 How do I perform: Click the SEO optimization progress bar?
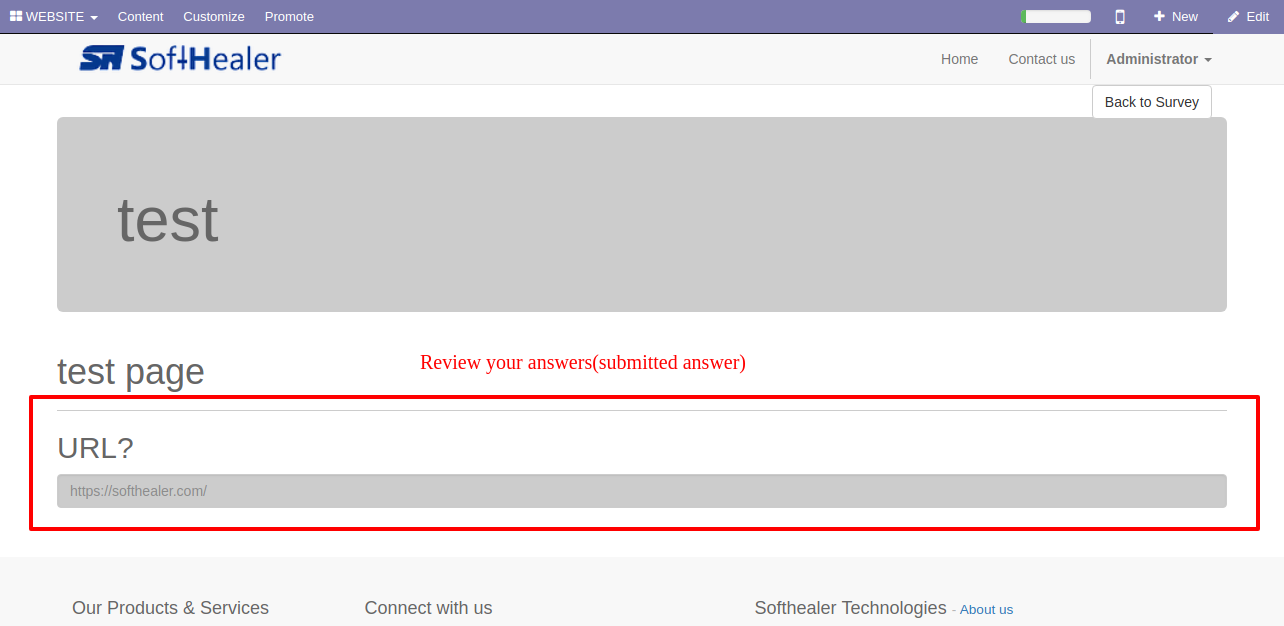pyautogui.click(x=1056, y=16)
